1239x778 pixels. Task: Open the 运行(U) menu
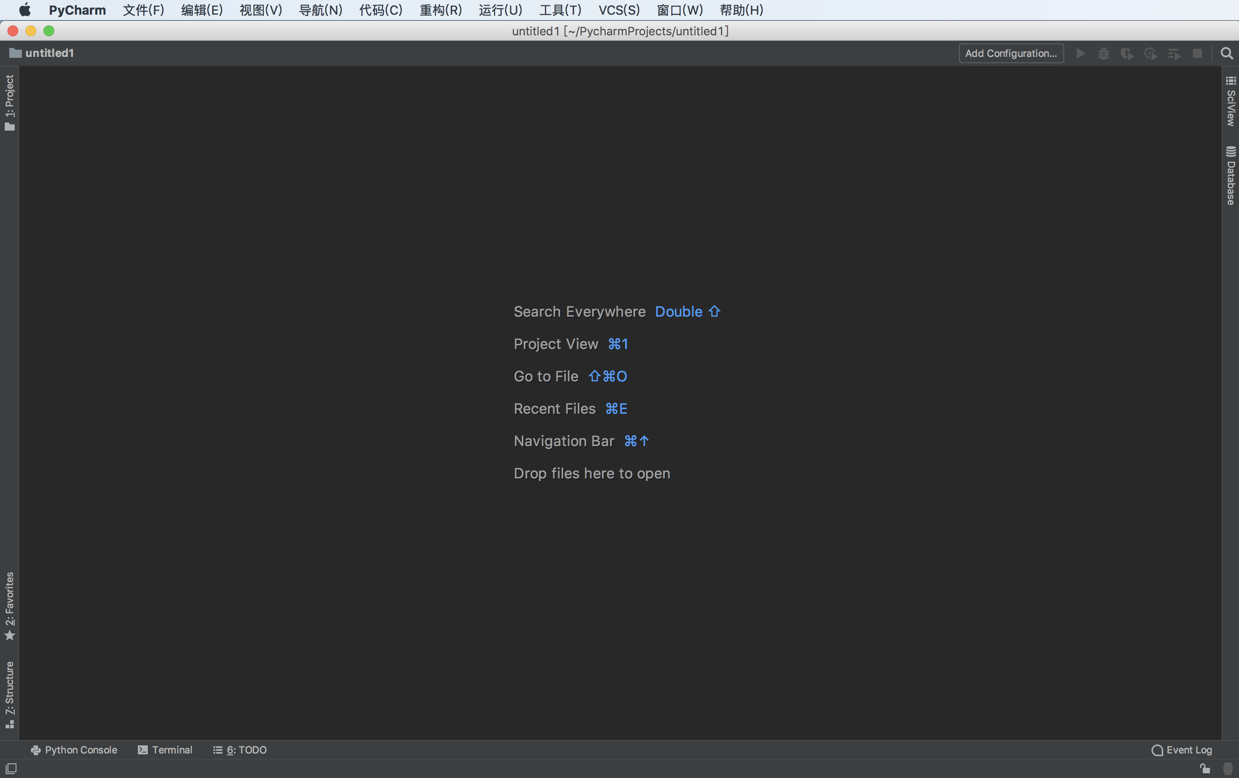(x=500, y=10)
